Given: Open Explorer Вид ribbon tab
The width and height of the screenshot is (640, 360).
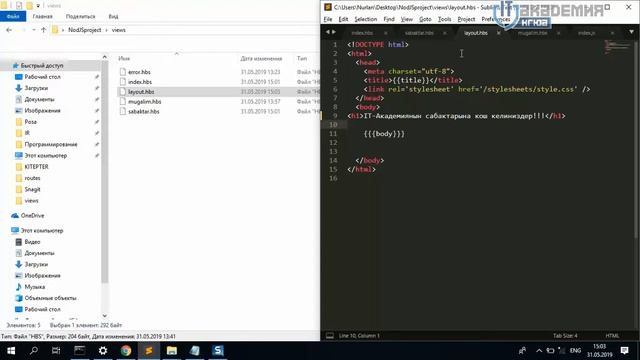Looking at the screenshot, I should coord(113,16).
